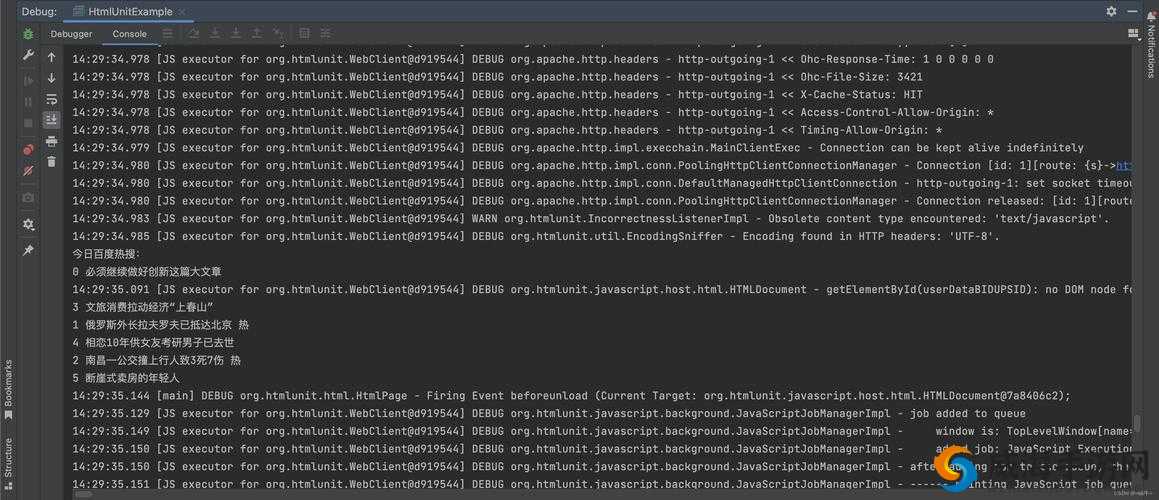Close the HtmlUnitExample session tab
This screenshot has width=1159, height=500.
point(182,12)
